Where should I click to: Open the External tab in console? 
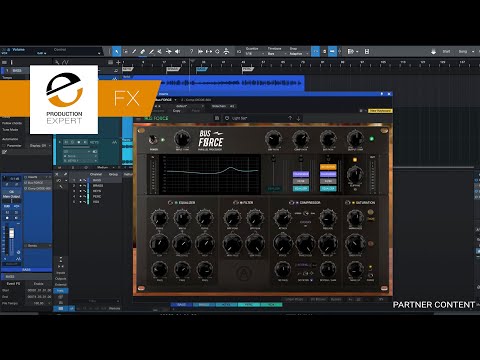[61, 285]
